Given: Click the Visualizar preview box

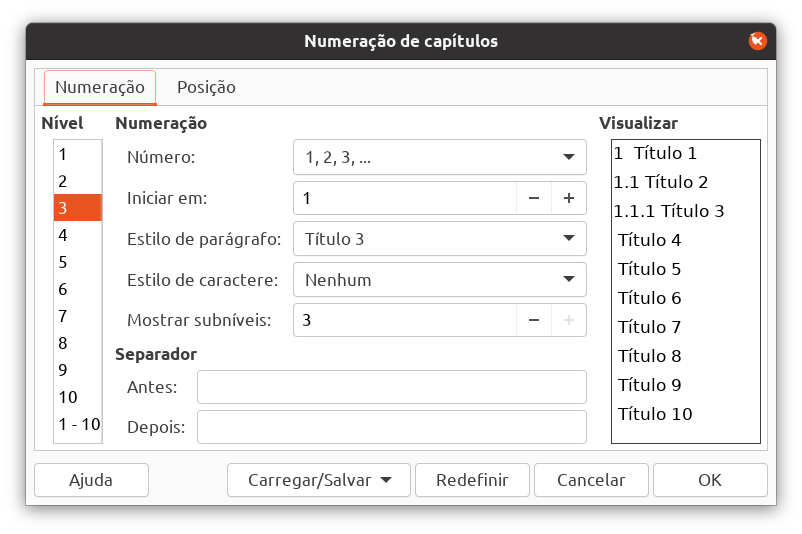Looking at the screenshot, I should point(686,291).
